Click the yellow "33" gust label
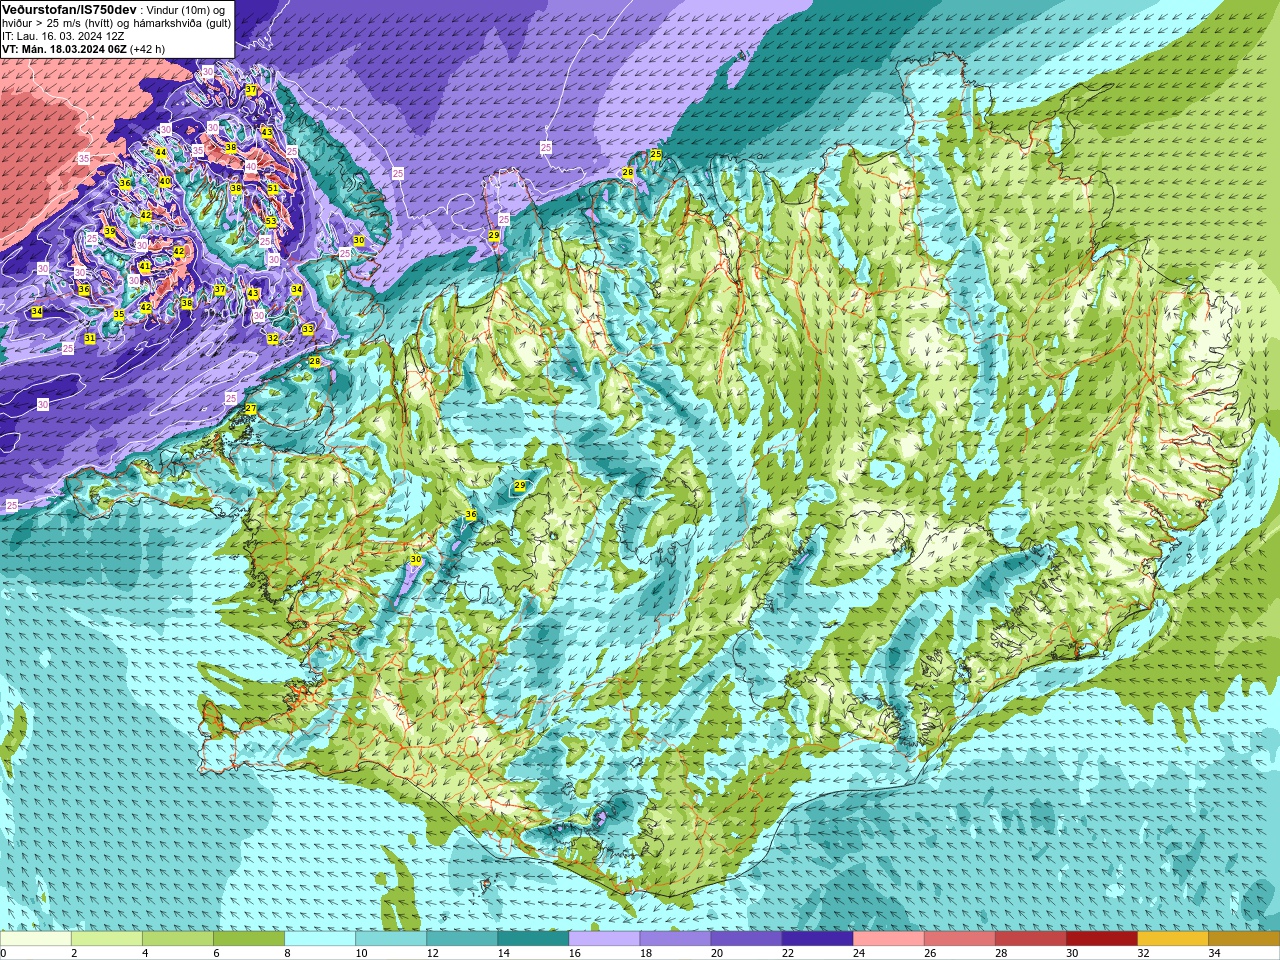1280x960 pixels. click(x=308, y=329)
